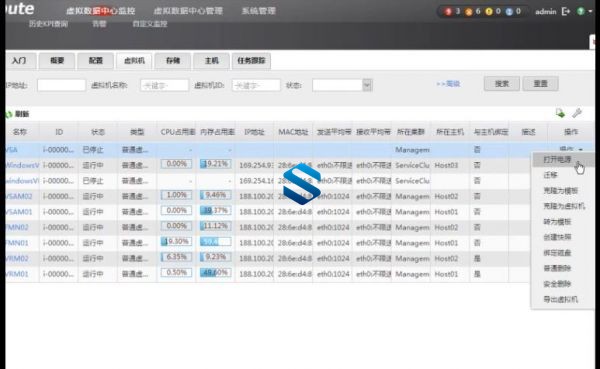The width and height of the screenshot is (600, 369).
Task: Focus the 虚拟机ID keyword field
Action: pyautogui.click(x=256, y=85)
